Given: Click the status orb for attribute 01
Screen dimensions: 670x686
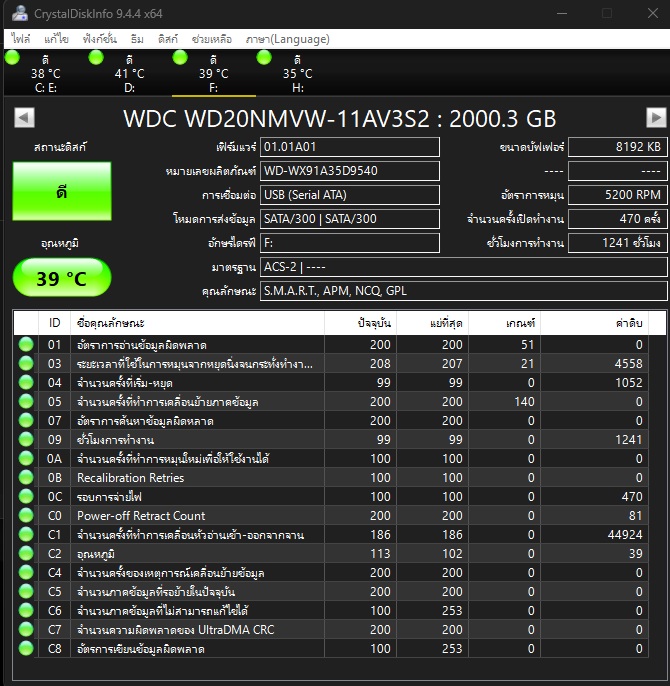Looking at the screenshot, I should (x=26, y=345).
